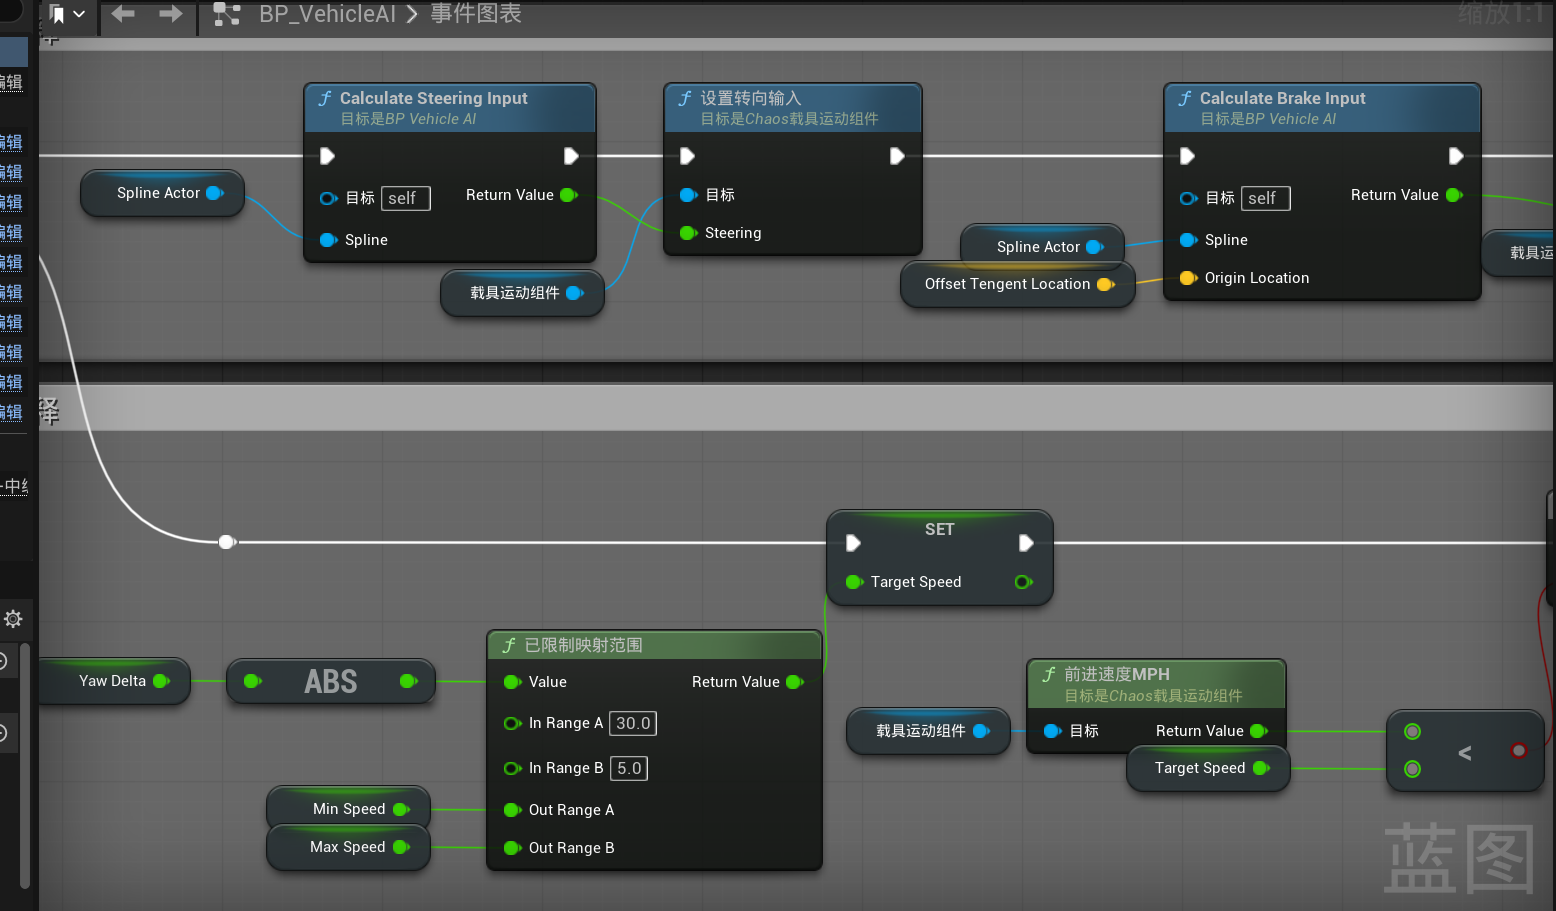Click the ABS node
This screenshot has width=1556, height=911.
coord(330,682)
